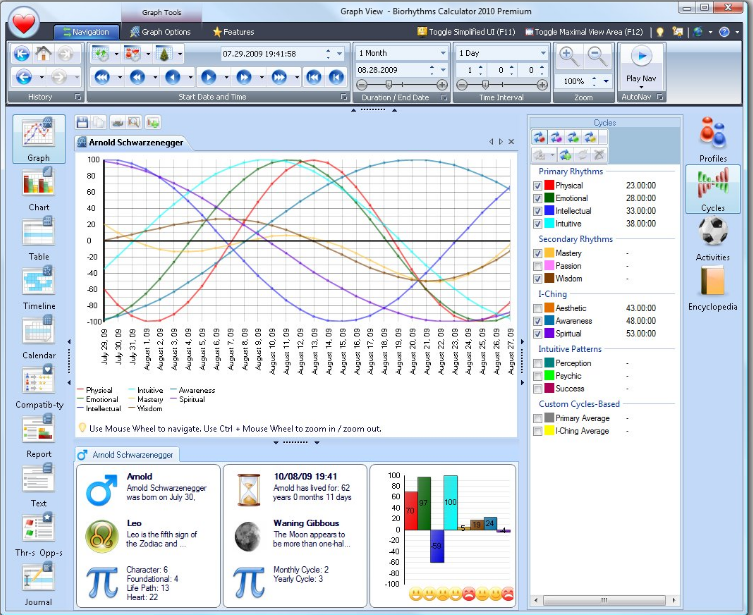Open the Cycles panel icon
The height and width of the screenshot is (615, 753).
click(x=713, y=189)
